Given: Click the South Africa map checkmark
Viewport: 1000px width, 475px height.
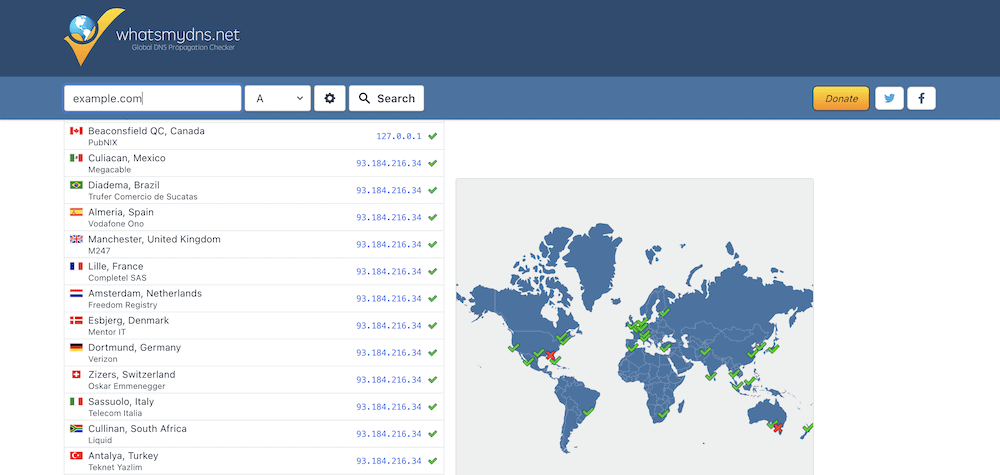Looking at the screenshot, I should 663,414.
